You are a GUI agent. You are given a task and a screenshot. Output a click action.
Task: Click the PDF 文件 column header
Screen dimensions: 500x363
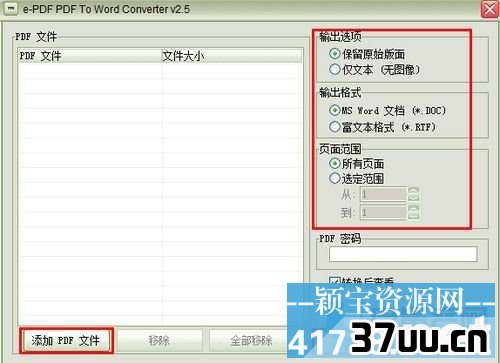90,56
